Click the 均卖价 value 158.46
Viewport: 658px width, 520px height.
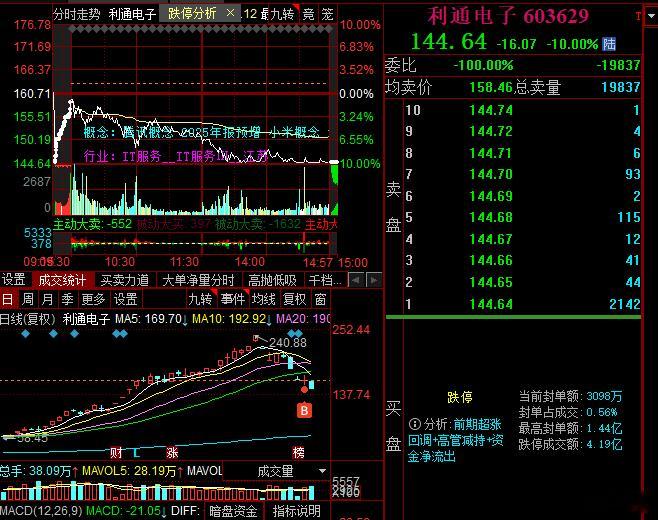(491, 87)
